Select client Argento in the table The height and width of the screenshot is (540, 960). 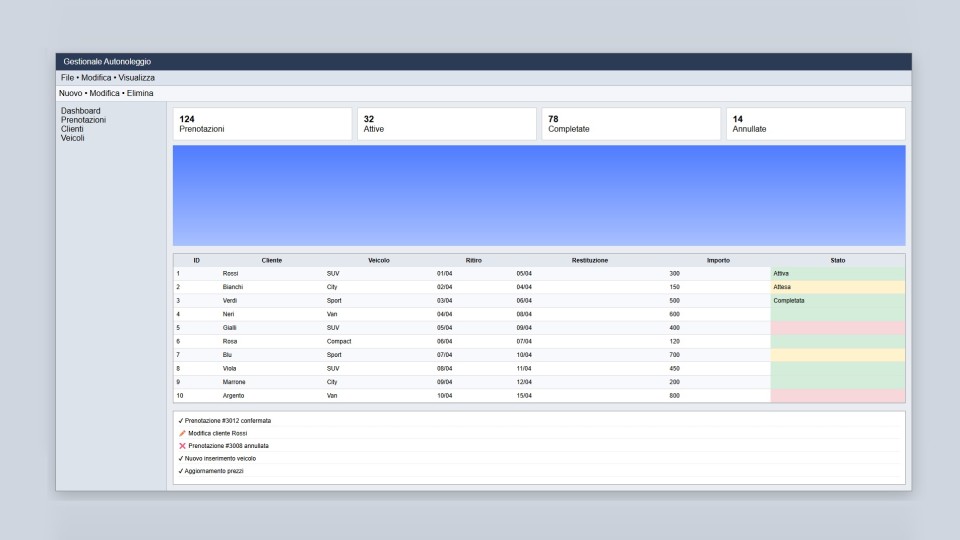point(233,396)
